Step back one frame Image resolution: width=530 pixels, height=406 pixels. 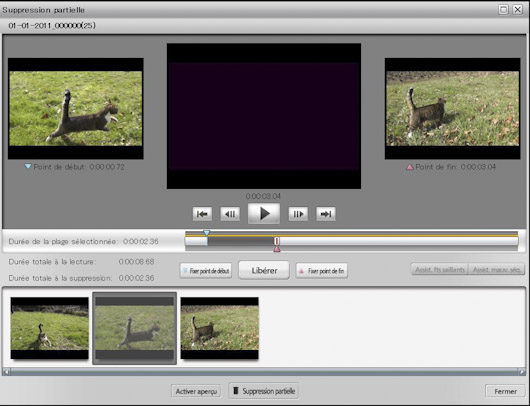pos(230,214)
